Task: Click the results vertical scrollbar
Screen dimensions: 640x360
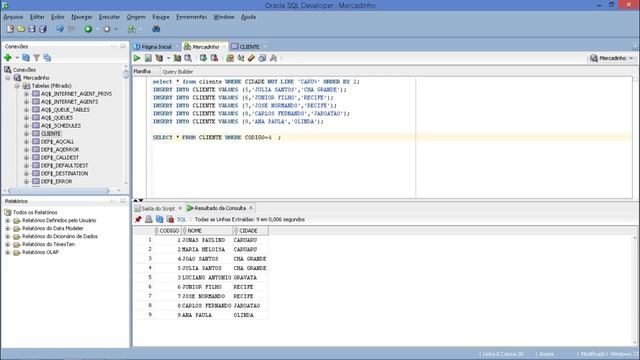Action: tap(635, 290)
